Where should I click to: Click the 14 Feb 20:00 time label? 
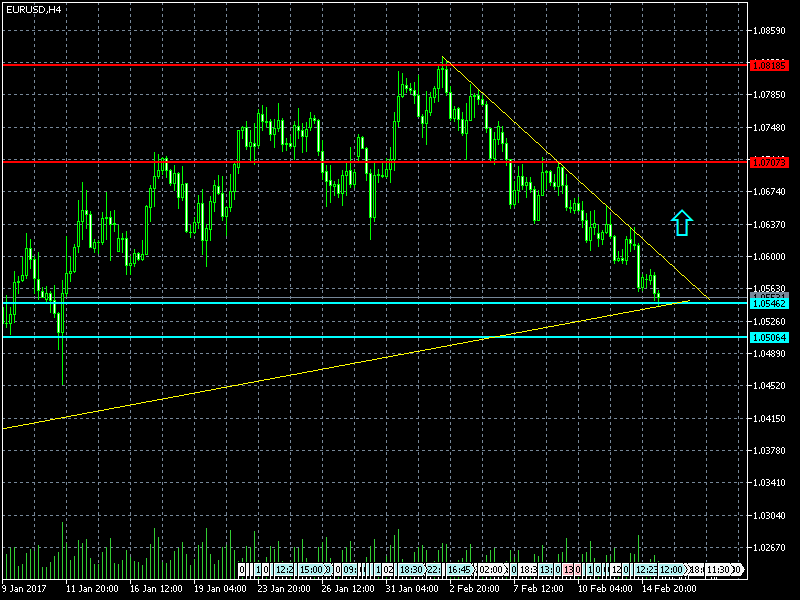668,589
